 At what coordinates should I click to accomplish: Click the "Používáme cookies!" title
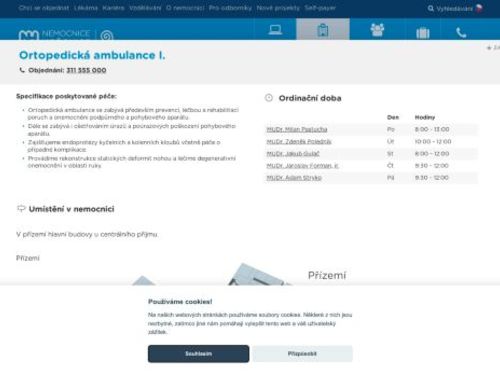180,302
